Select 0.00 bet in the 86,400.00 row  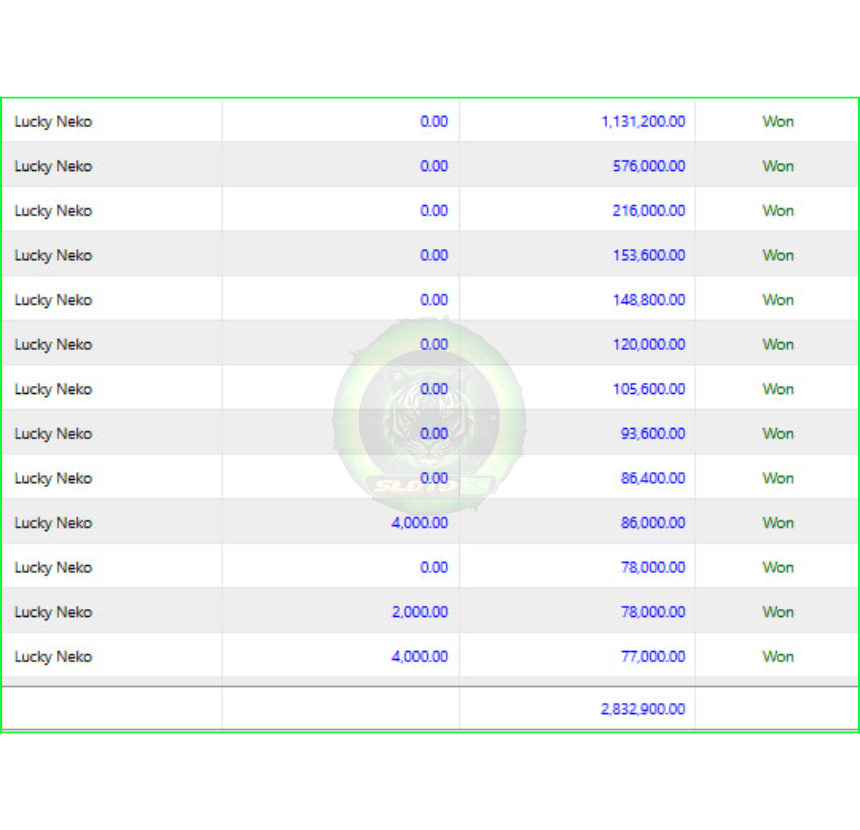click(x=434, y=478)
